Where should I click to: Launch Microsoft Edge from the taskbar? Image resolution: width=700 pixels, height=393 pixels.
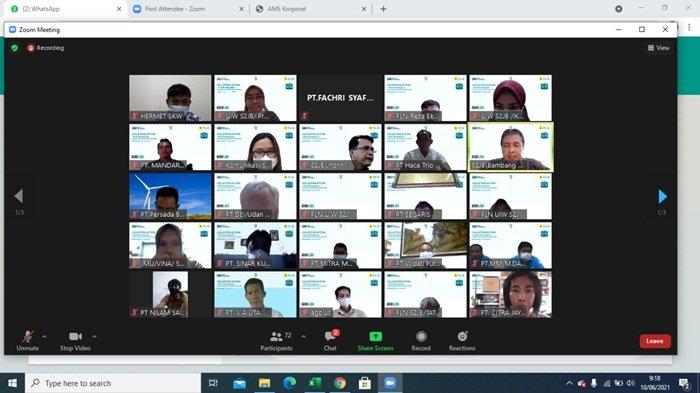(289, 383)
